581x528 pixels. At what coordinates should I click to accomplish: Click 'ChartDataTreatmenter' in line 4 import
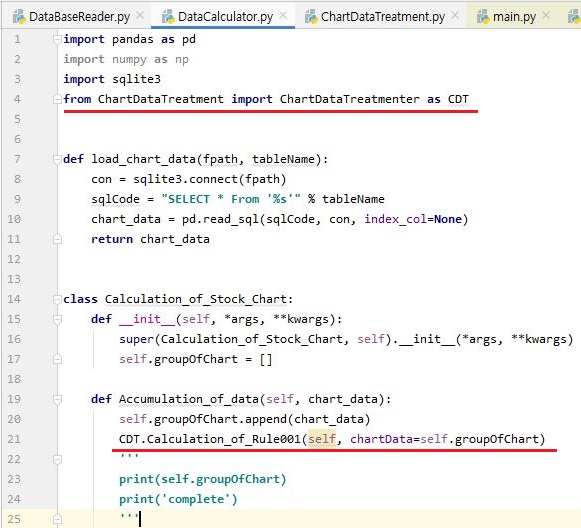(x=349, y=99)
